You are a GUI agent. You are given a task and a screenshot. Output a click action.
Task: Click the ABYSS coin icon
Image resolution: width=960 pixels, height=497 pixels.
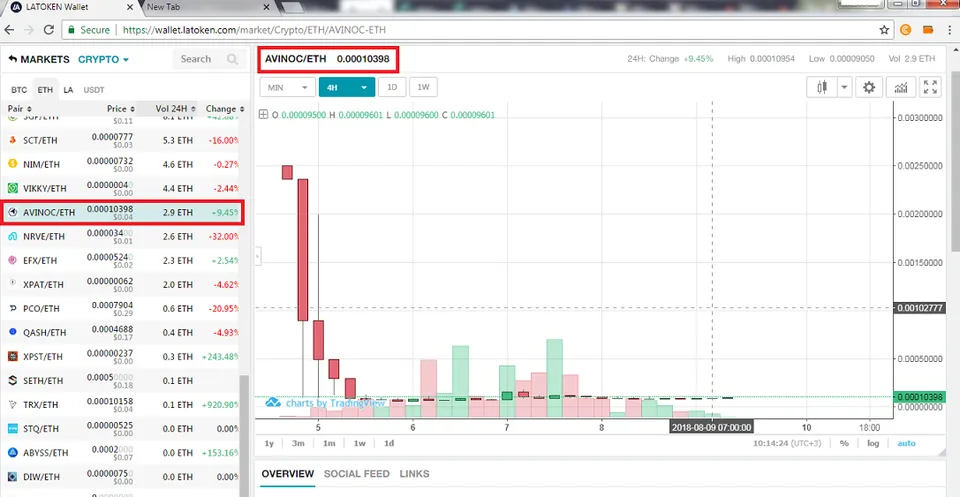click(12, 453)
